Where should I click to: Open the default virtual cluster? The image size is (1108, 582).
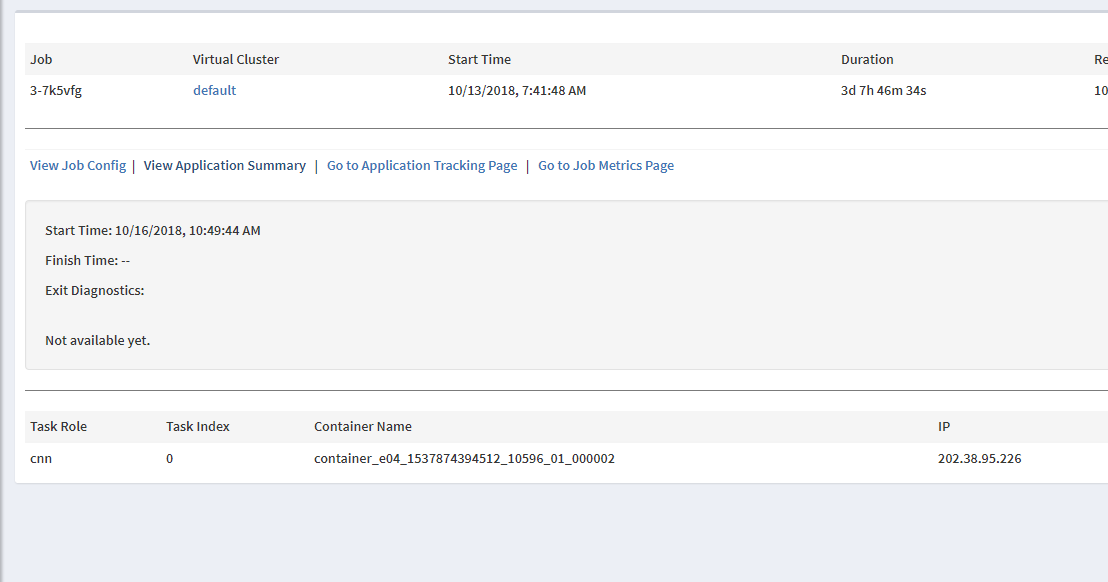coord(214,90)
